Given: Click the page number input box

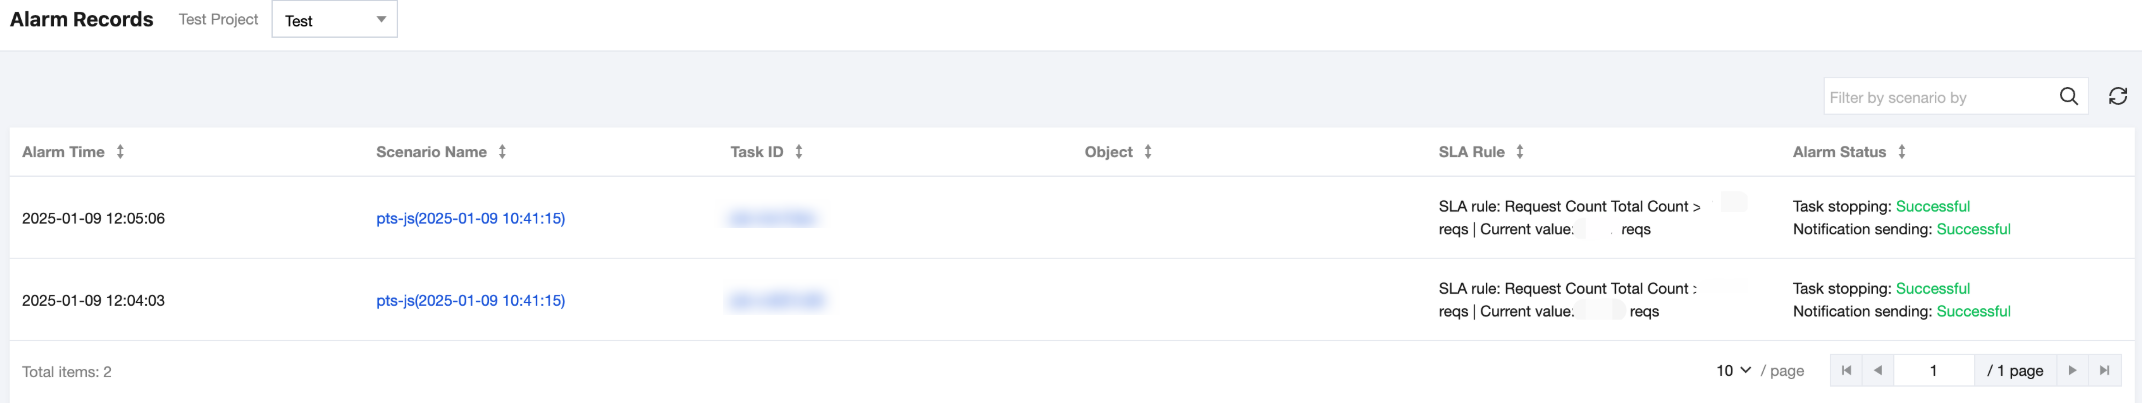Looking at the screenshot, I should click(x=1933, y=370).
